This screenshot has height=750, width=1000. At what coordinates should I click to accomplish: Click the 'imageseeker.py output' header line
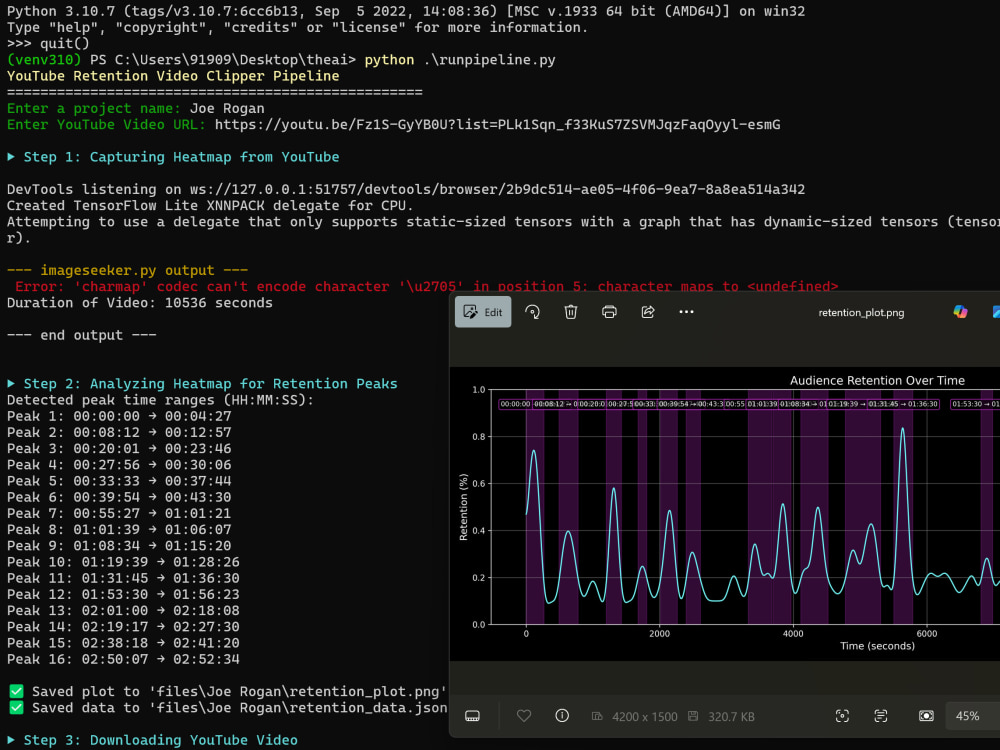pyautogui.click(x=128, y=270)
